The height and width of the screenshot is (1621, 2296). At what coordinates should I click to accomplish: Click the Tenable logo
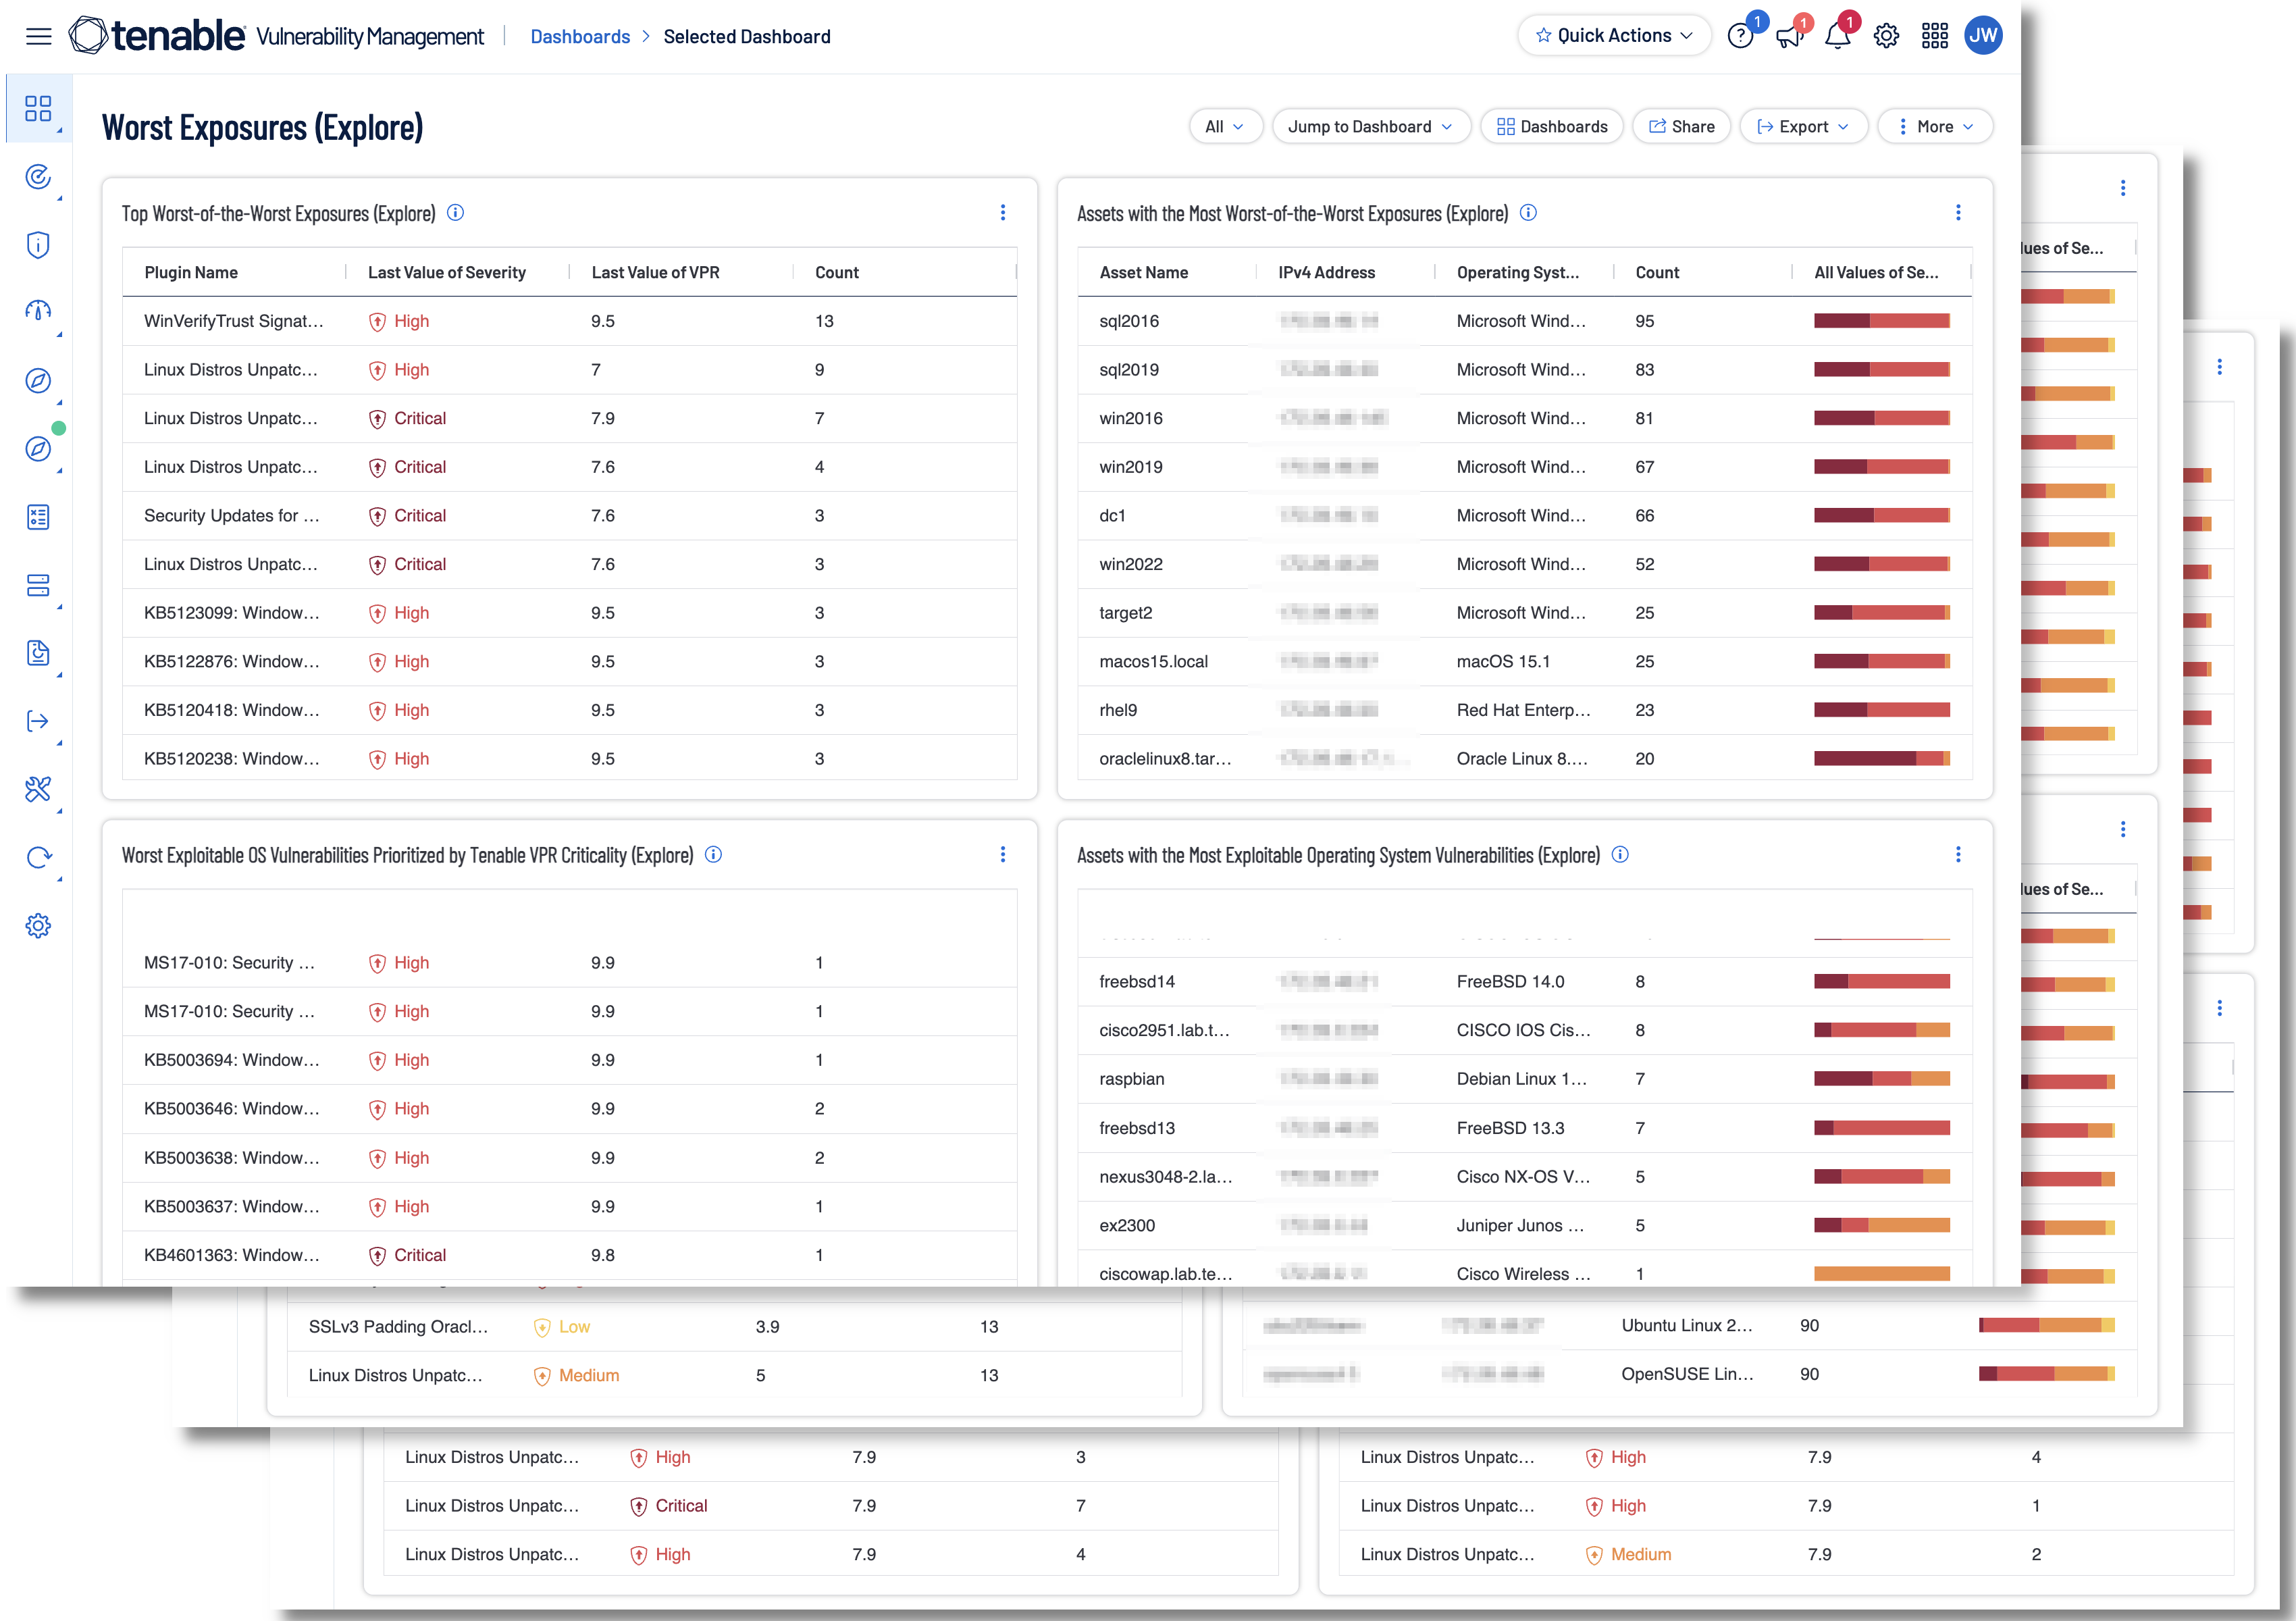pos(156,36)
